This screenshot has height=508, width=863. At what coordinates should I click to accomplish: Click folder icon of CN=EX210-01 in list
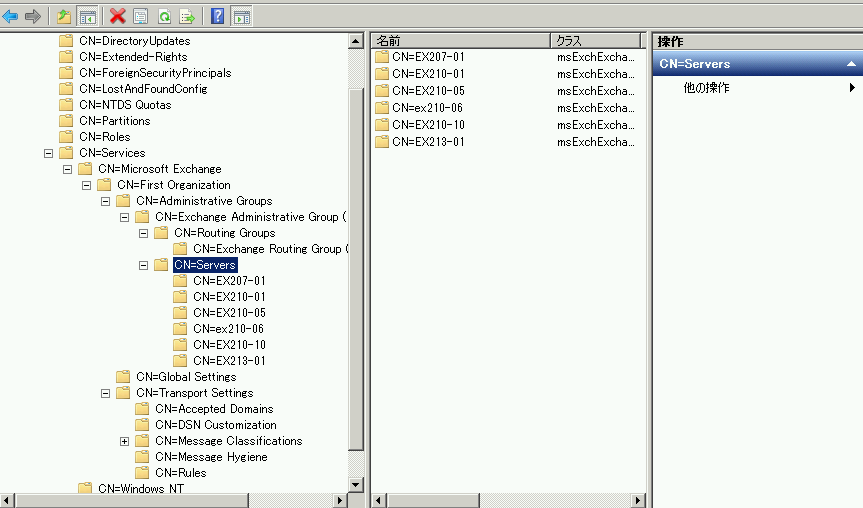tap(382, 74)
